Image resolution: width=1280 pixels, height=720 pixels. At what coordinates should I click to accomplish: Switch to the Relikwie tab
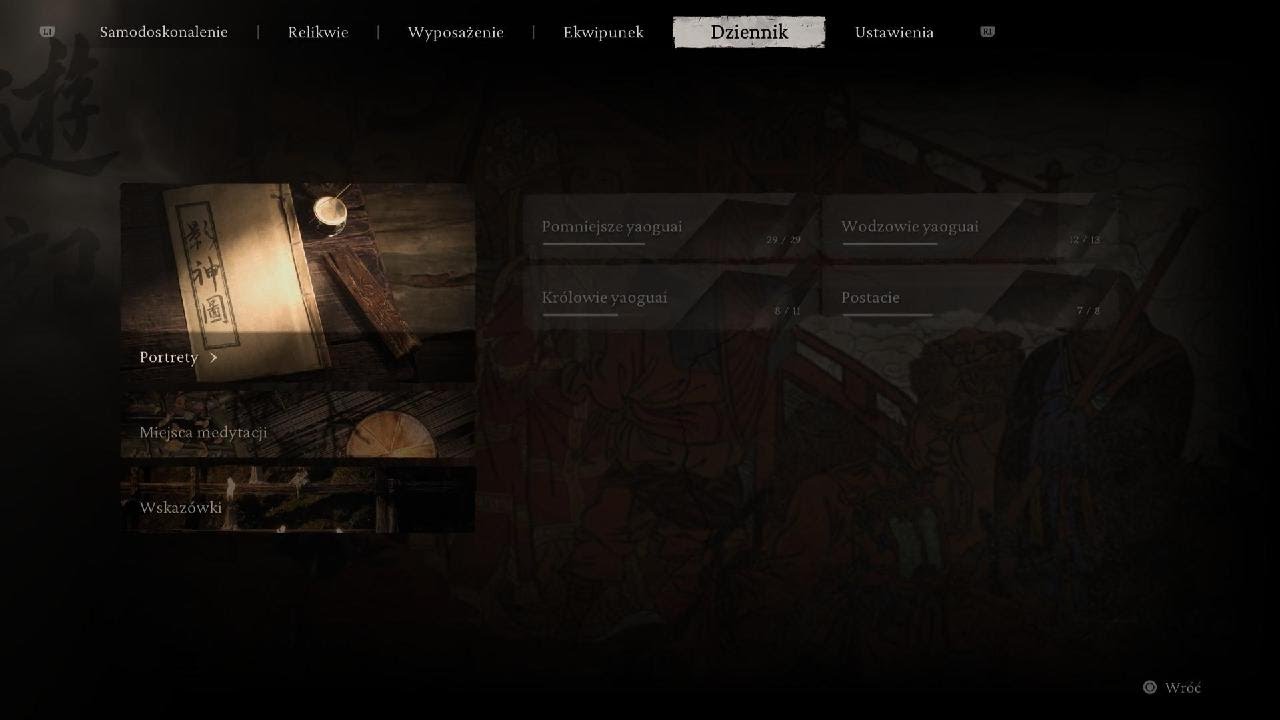pyautogui.click(x=318, y=32)
